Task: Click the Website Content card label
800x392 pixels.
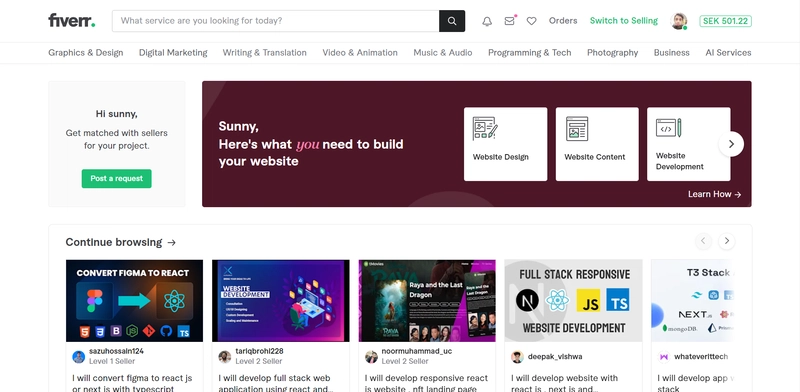Action: [x=594, y=157]
